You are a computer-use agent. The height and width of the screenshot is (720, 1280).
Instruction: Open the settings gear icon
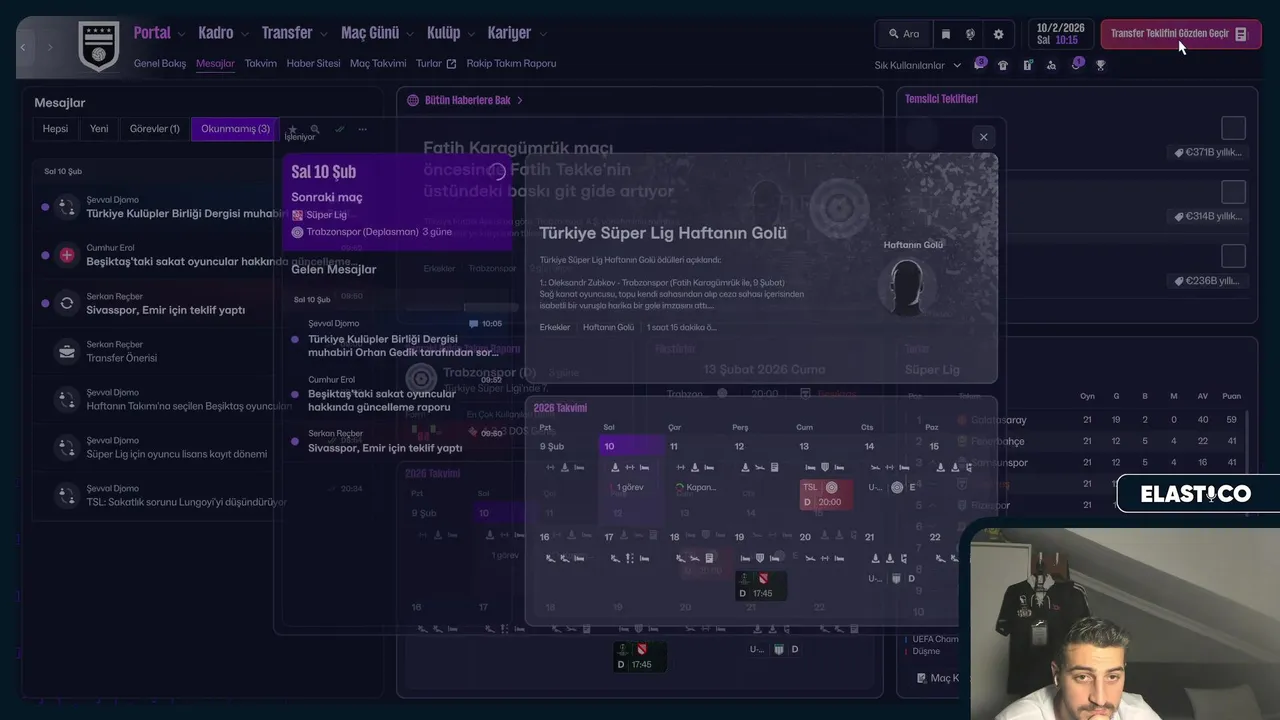(x=998, y=34)
